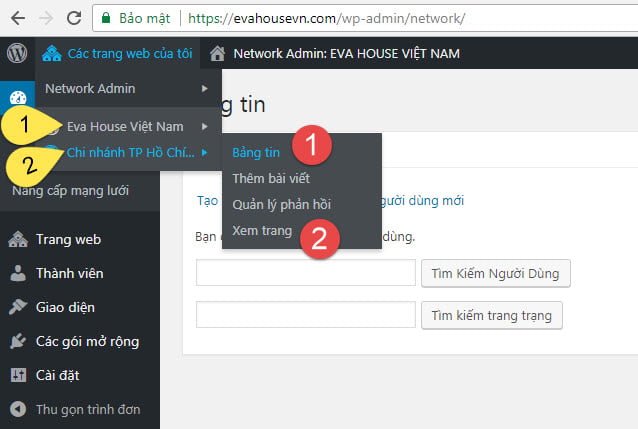Click the Các gói mở rộng plugin icon
Screen dimensions: 638x429
[x=17, y=341]
